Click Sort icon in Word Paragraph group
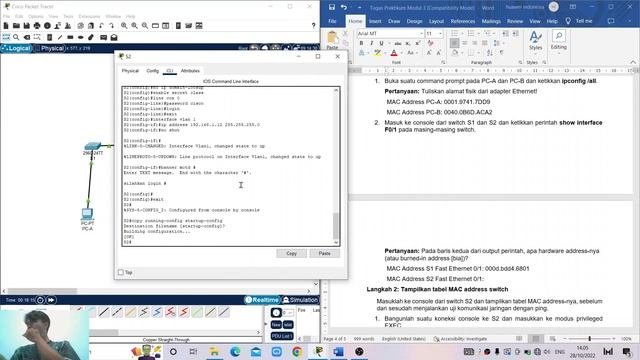Viewport: 640px width, 360px height. click(x=489, y=53)
